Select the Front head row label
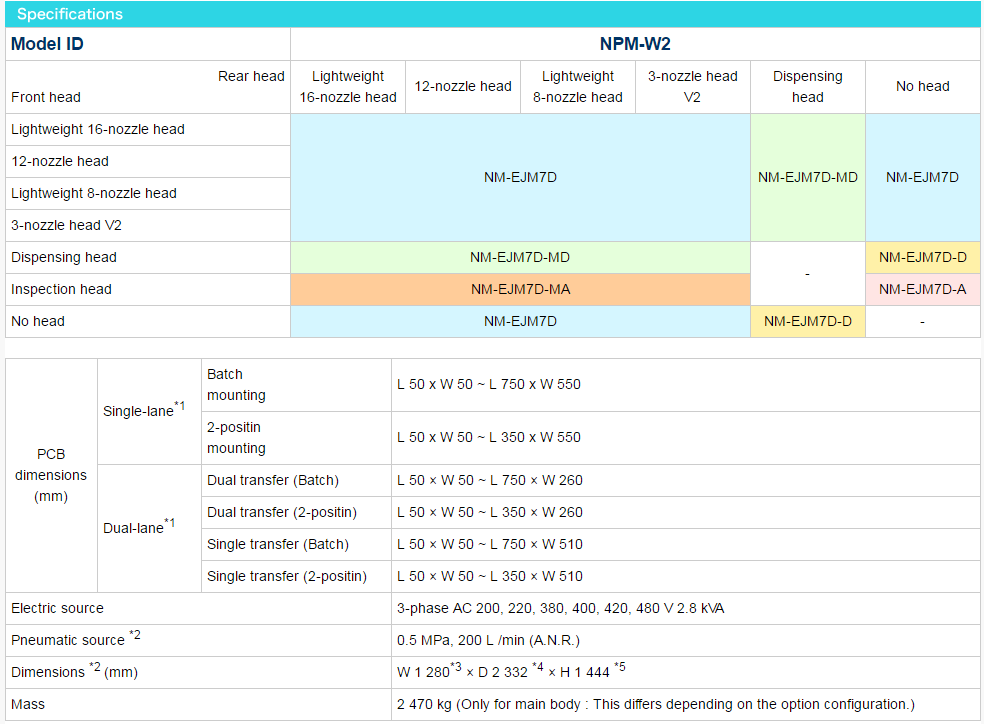 tap(46, 97)
